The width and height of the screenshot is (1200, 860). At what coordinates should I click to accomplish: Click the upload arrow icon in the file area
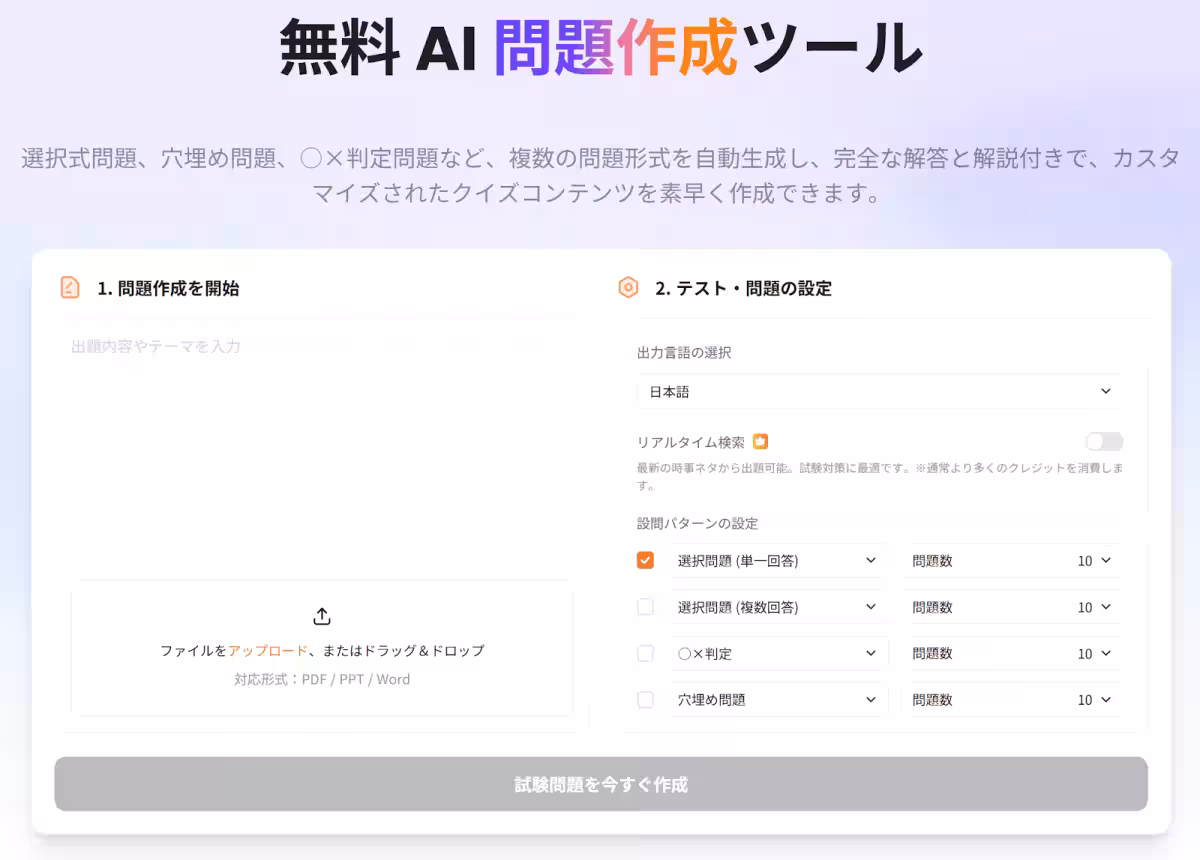[322, 616]
